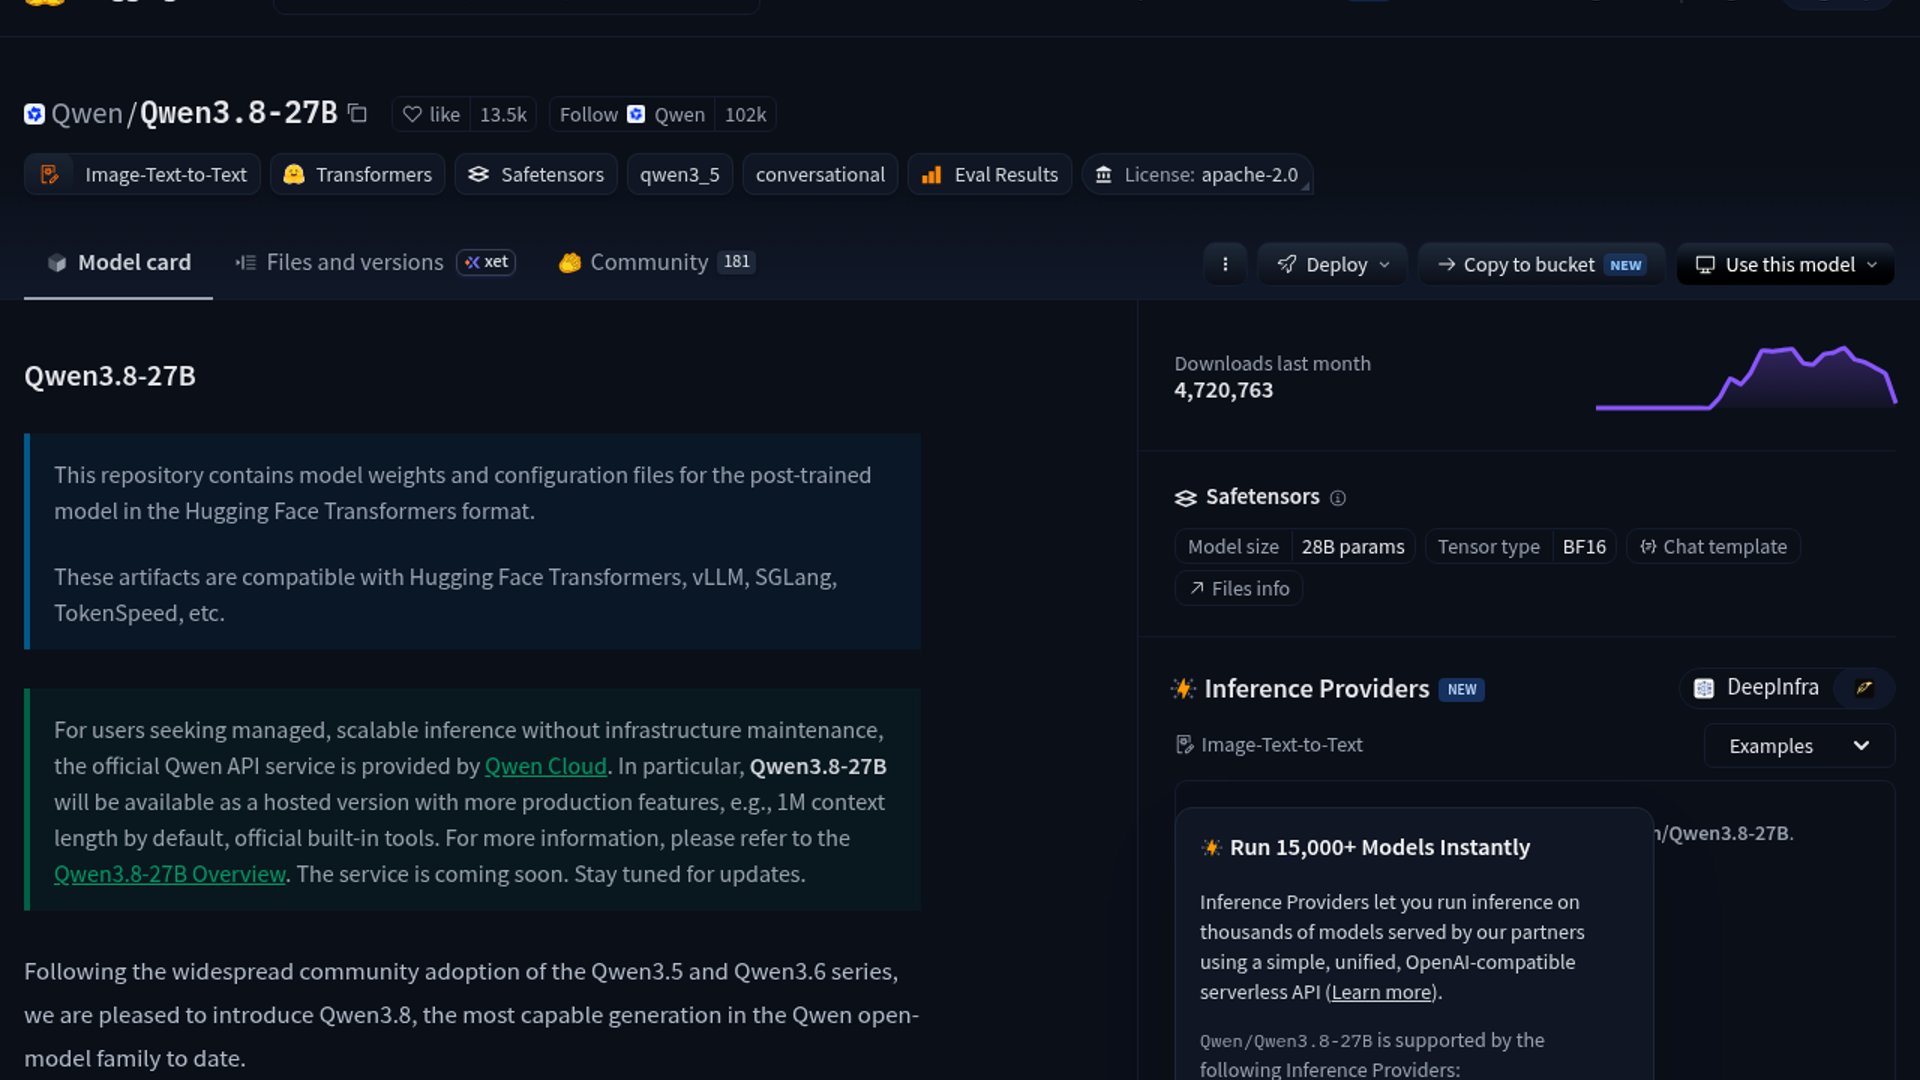Click the Image-Text-to-Text tag icon

coord(49,175)
